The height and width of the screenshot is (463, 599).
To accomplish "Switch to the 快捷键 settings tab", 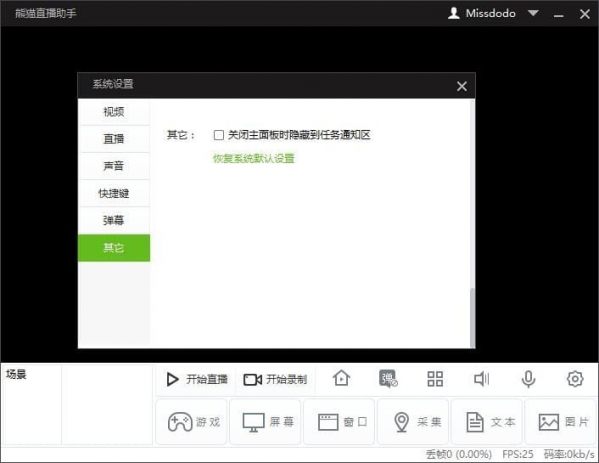I will [114, 193].
